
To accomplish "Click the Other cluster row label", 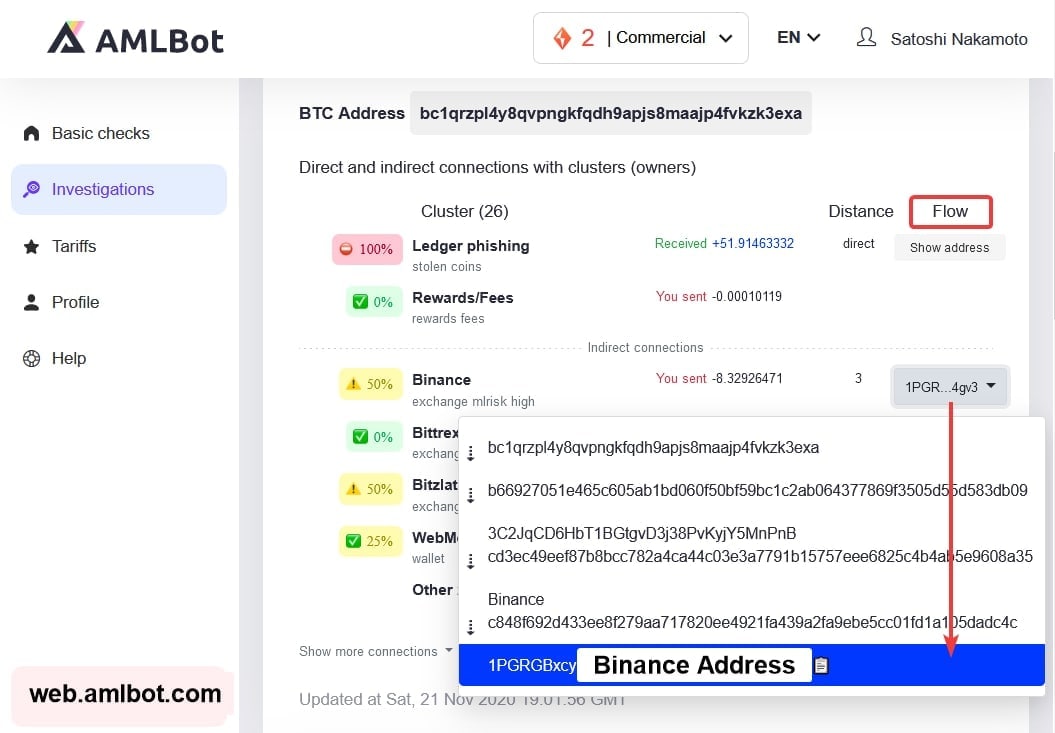I will (433, 590).
